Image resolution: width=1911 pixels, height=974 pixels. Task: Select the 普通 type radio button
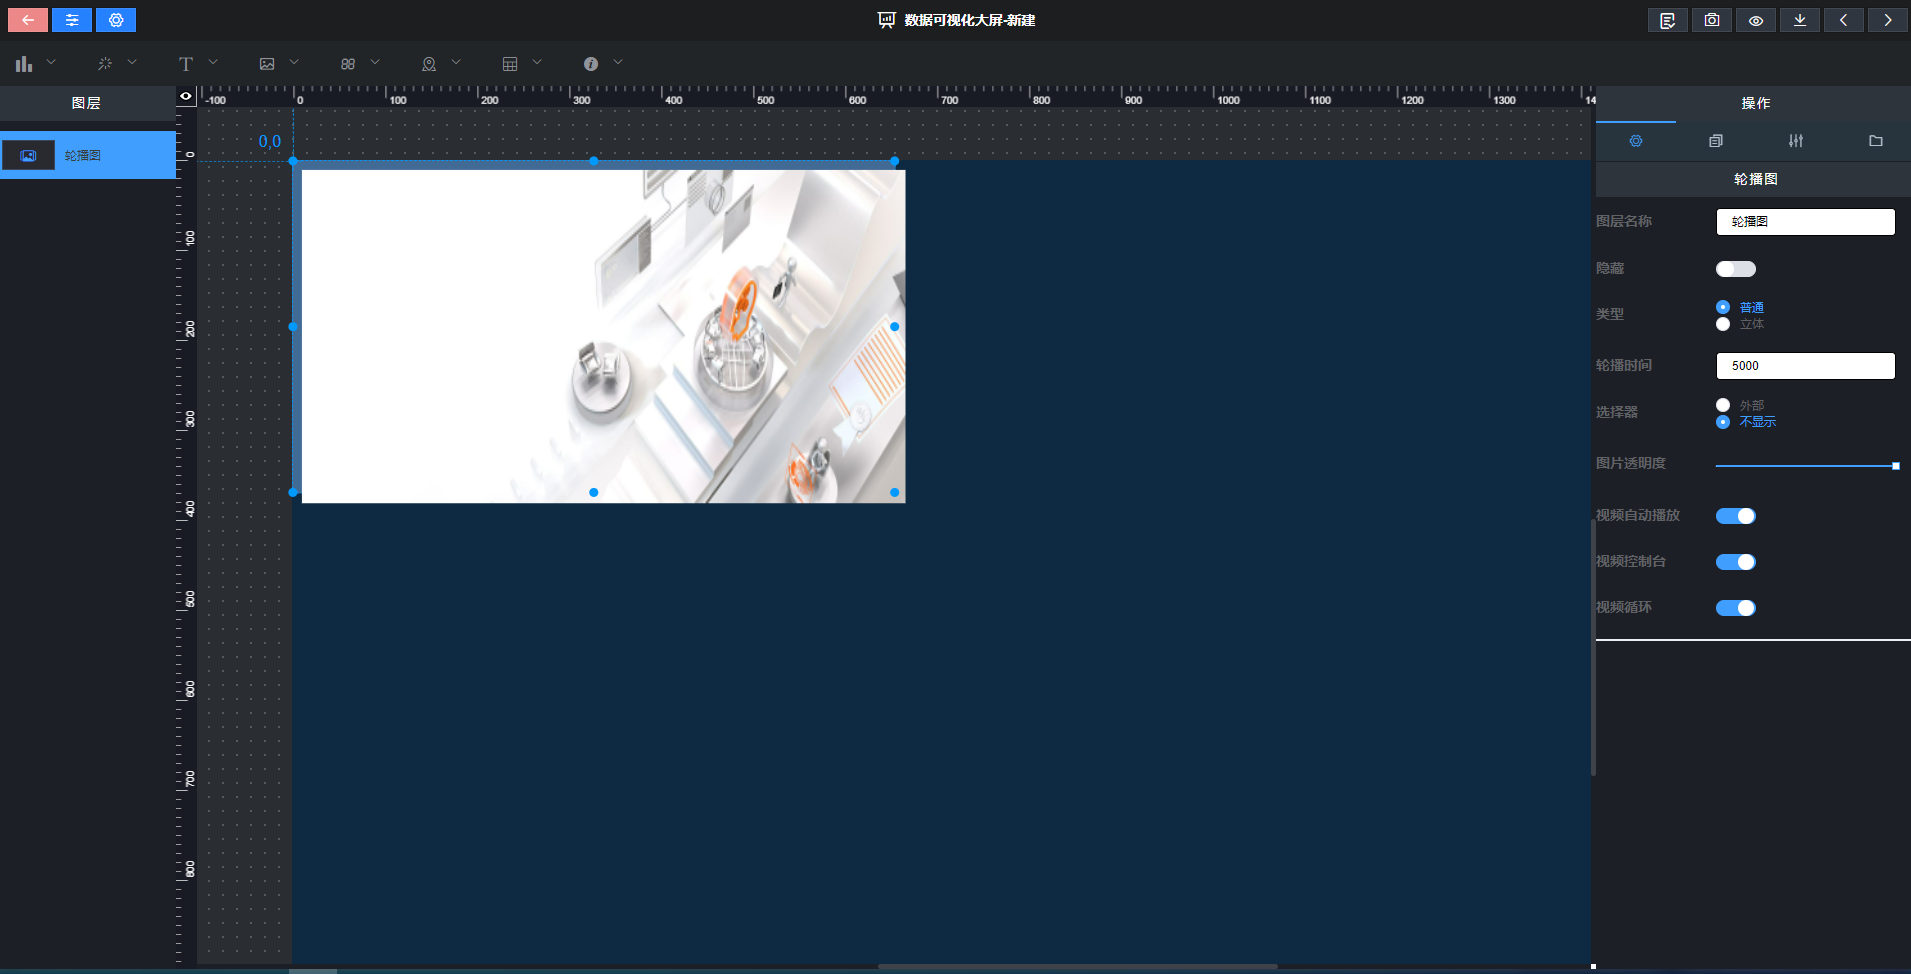pyautogui.click(x=1723, y=307)
